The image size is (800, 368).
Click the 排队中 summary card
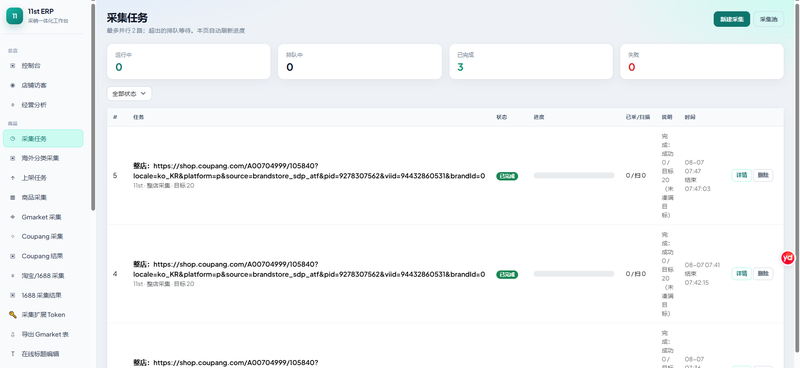[x=360, y=61]
